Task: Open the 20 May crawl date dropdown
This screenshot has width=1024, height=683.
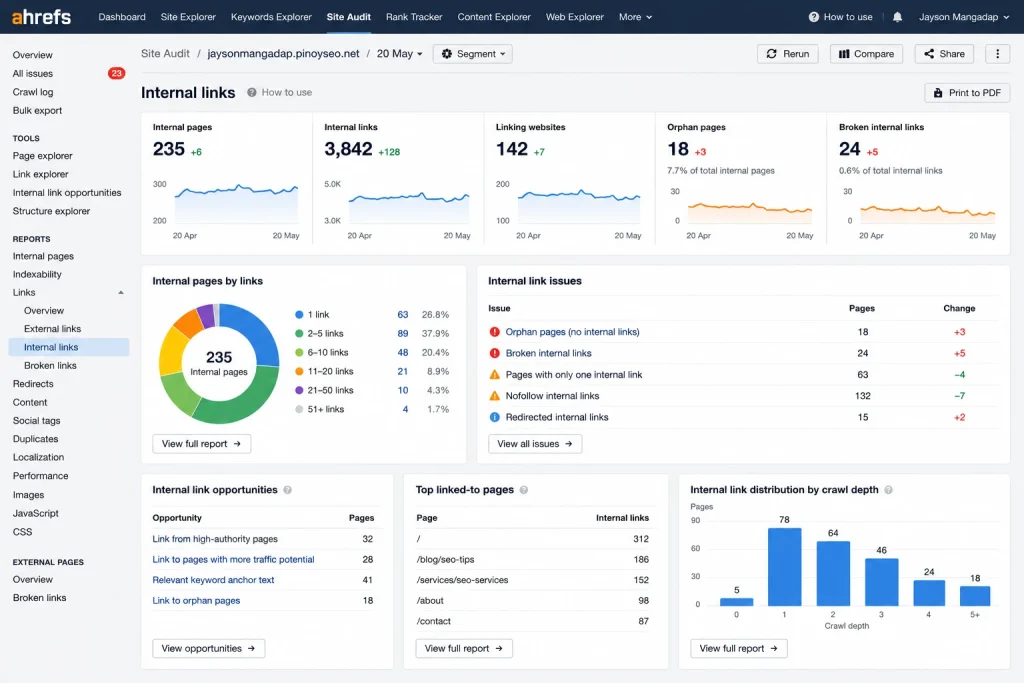Action: pyautogui.click(x=400, y=54)
